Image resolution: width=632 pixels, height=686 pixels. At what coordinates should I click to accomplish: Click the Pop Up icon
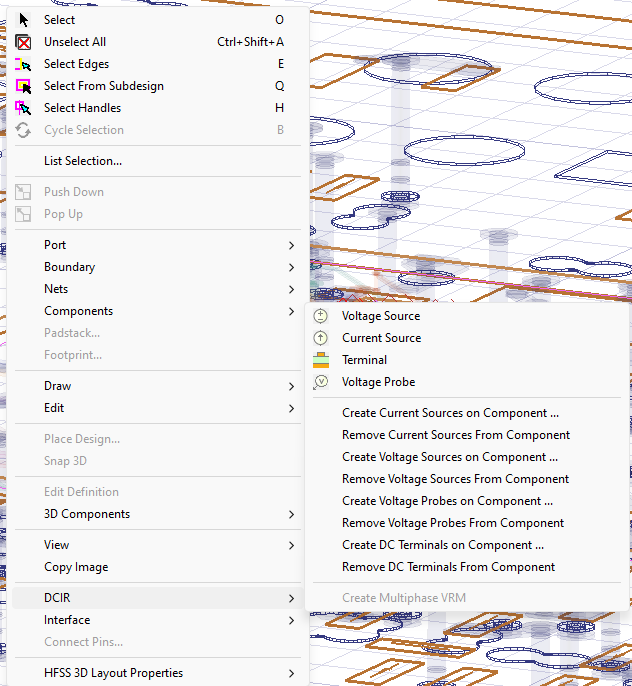click(23, 214)
